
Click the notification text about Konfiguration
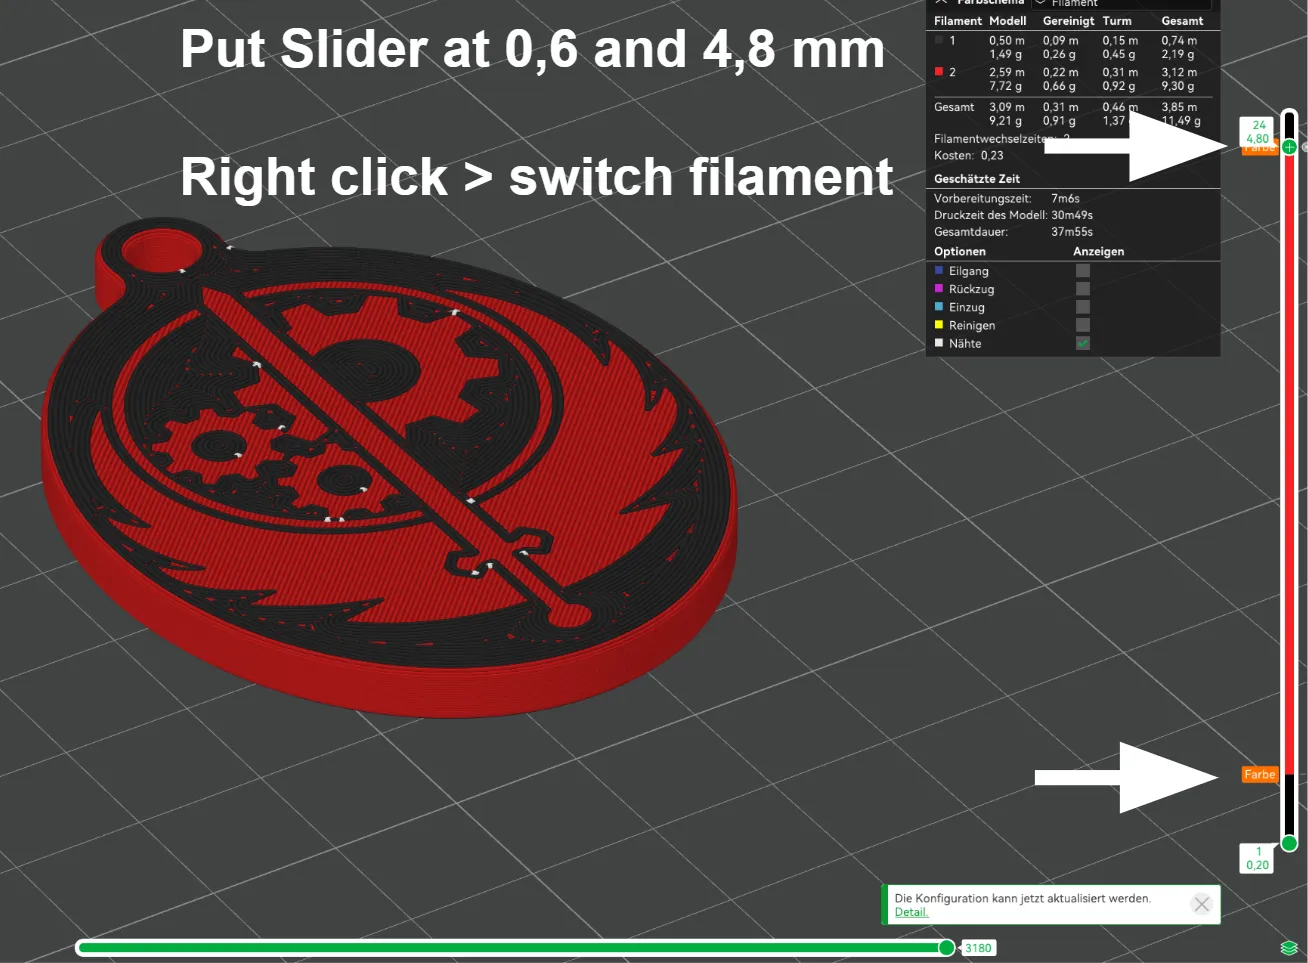click(x=1023, y=898)
